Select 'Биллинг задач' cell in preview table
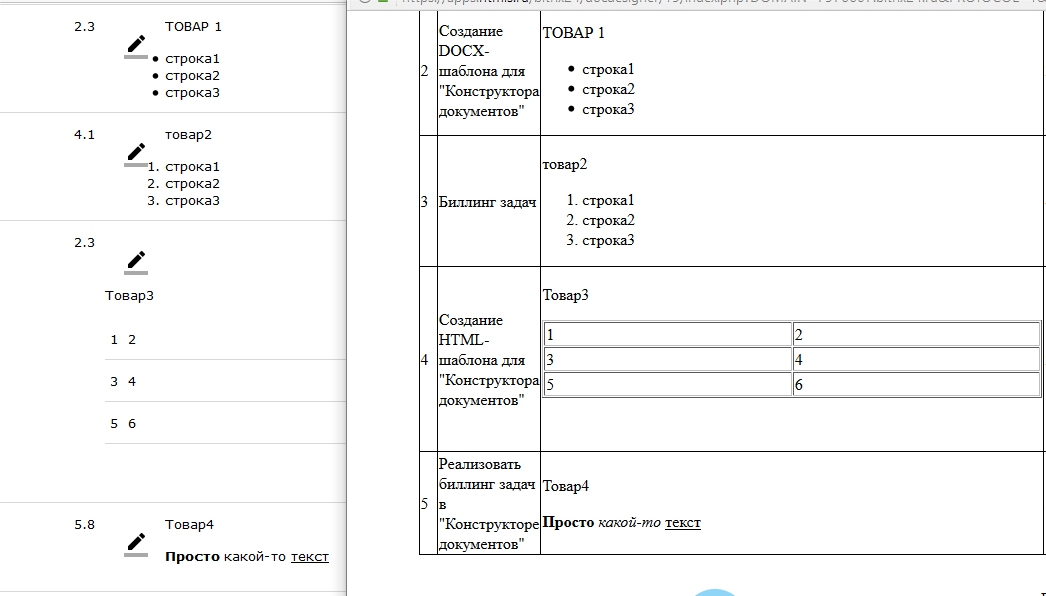This screenshot has width=1046, height=596. (x=487, y=202)
